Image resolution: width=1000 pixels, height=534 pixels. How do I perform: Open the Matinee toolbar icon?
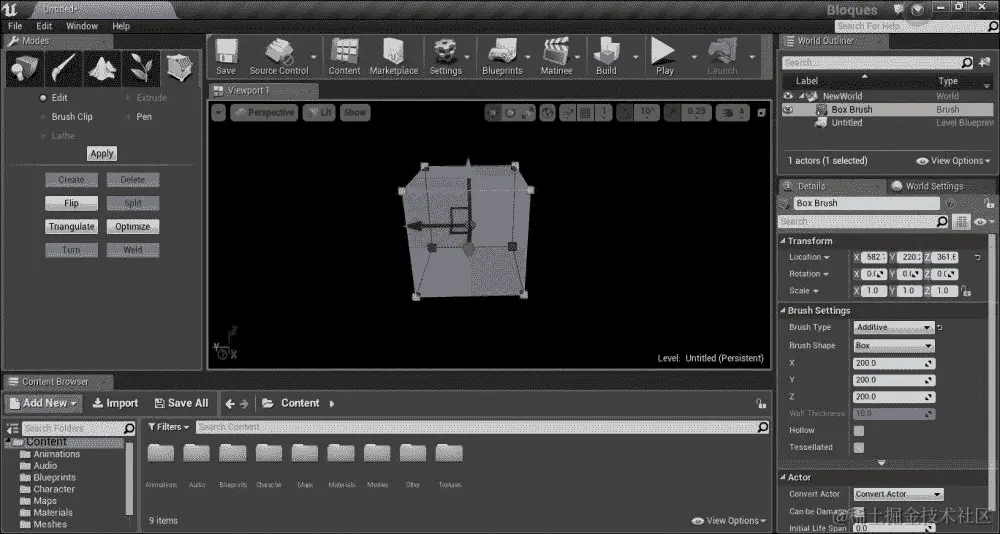556,57
